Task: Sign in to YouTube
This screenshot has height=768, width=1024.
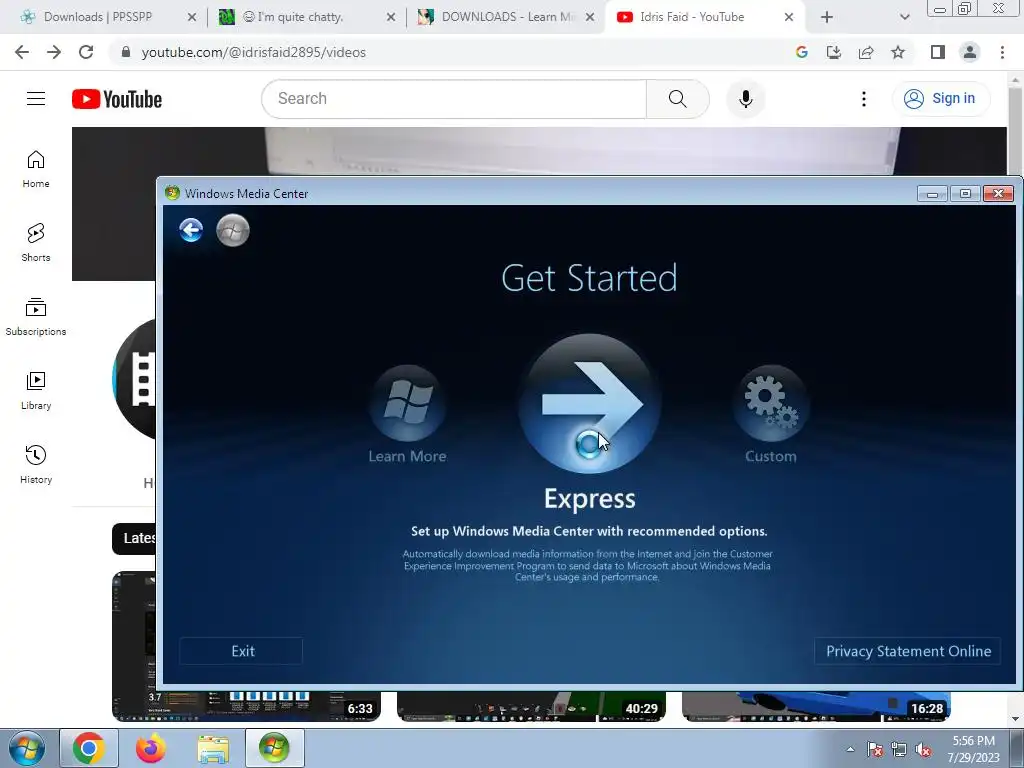Action: pyautogui.click(x=940, y=99)
